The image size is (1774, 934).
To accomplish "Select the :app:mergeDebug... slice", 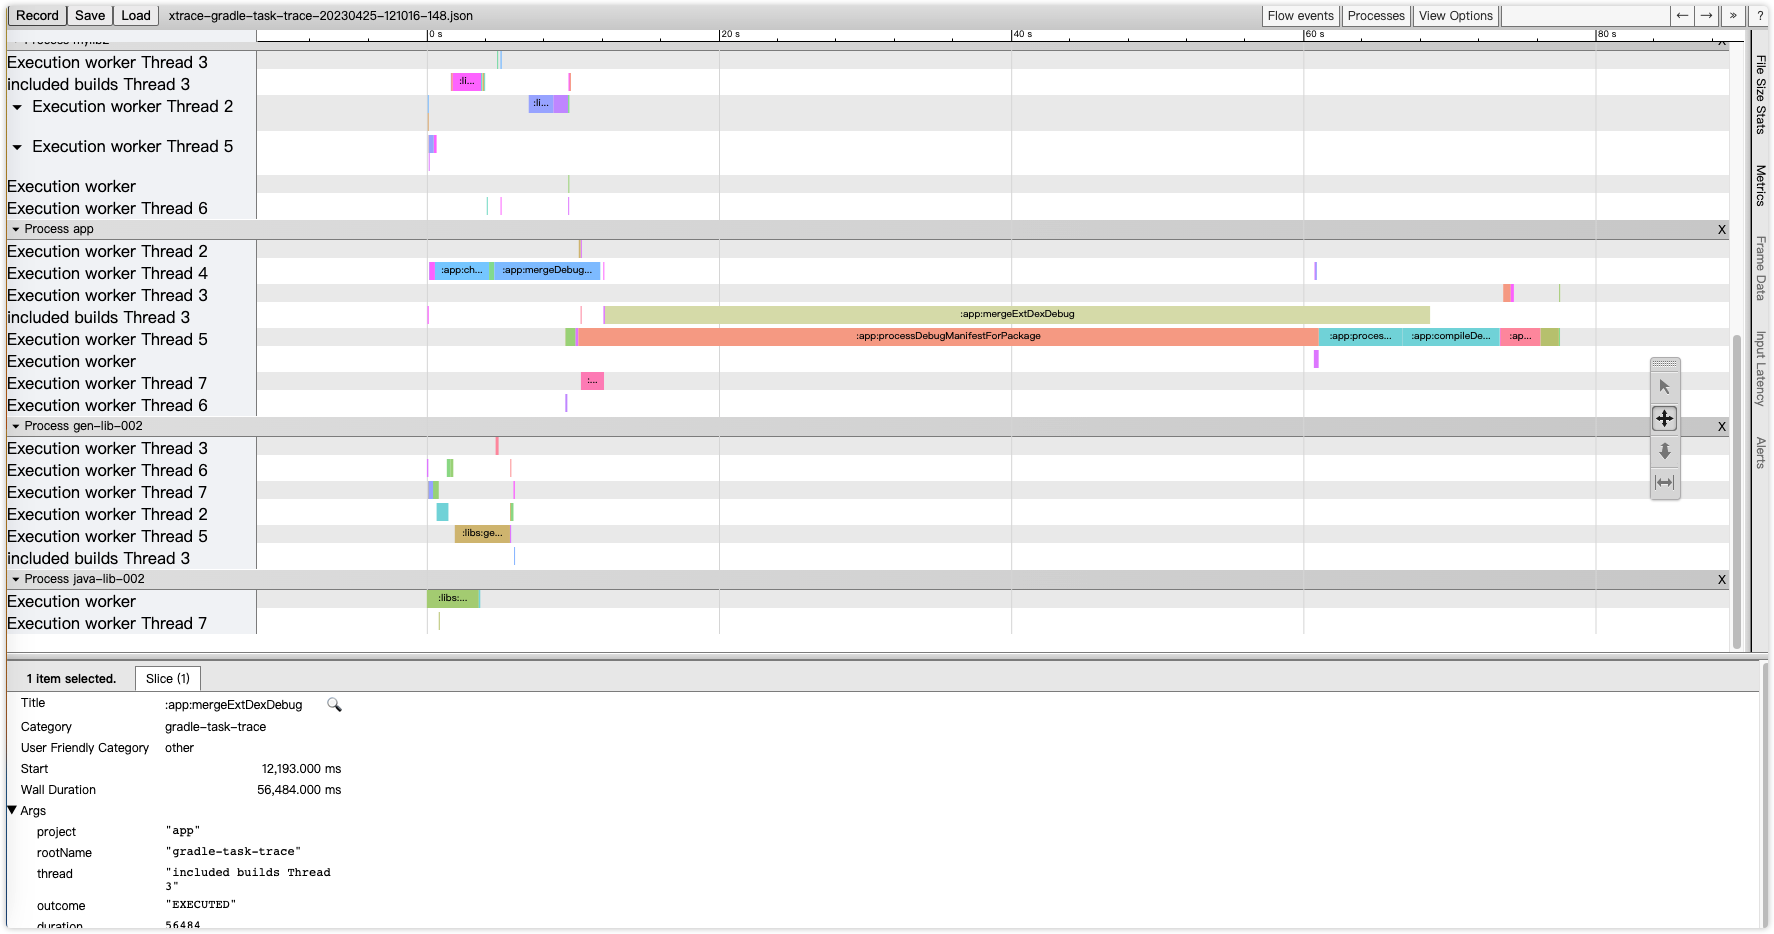I will (547, 270).
